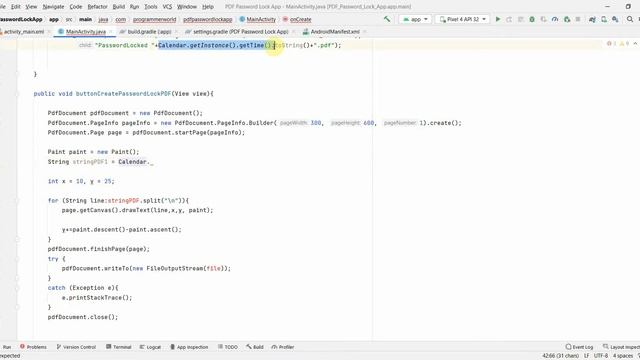
Task: Run the app with the green play button
Action: point(498,19)
